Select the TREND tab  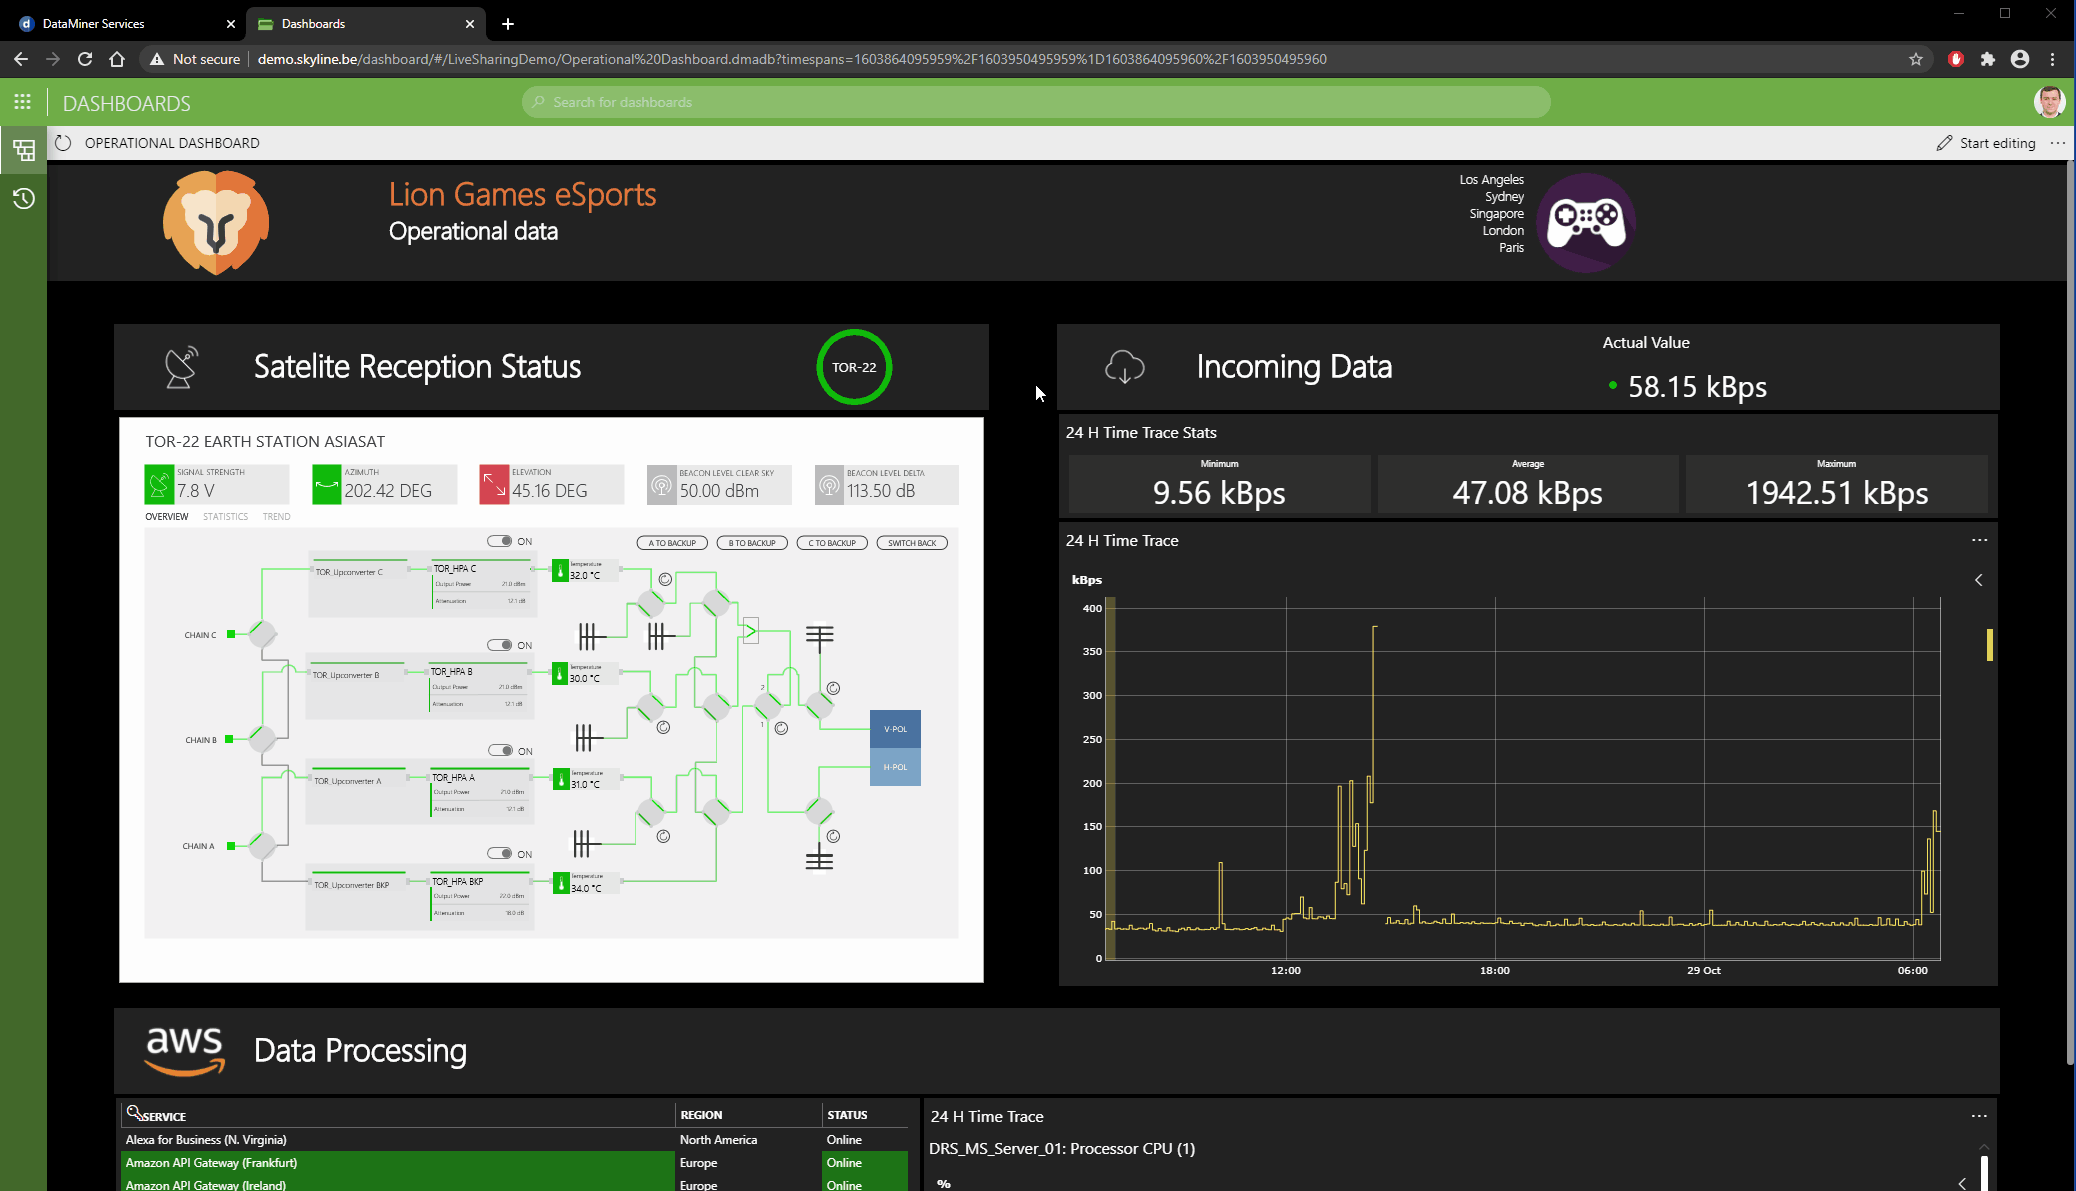(x=277, y=517)
